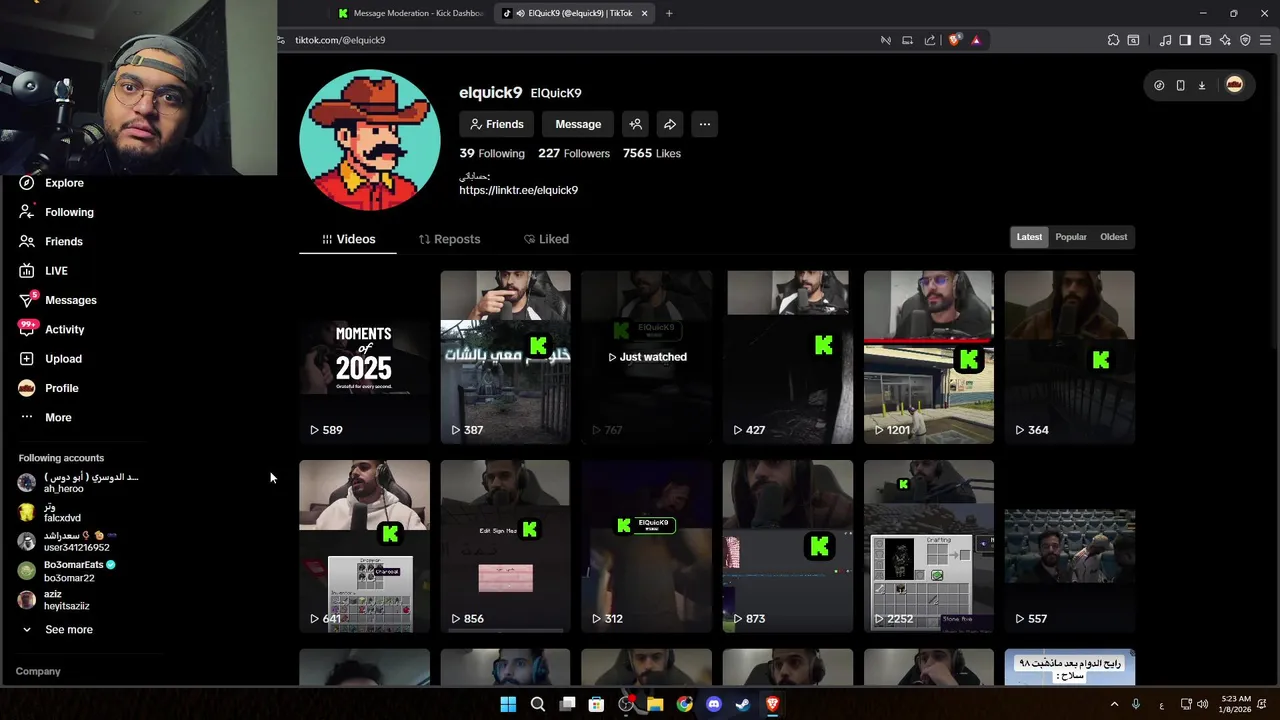This screenshot has height=720, width=1280.
Task: Click the Brave Shields lion icon
Action: pyautogui.click(x=955, y=40)
